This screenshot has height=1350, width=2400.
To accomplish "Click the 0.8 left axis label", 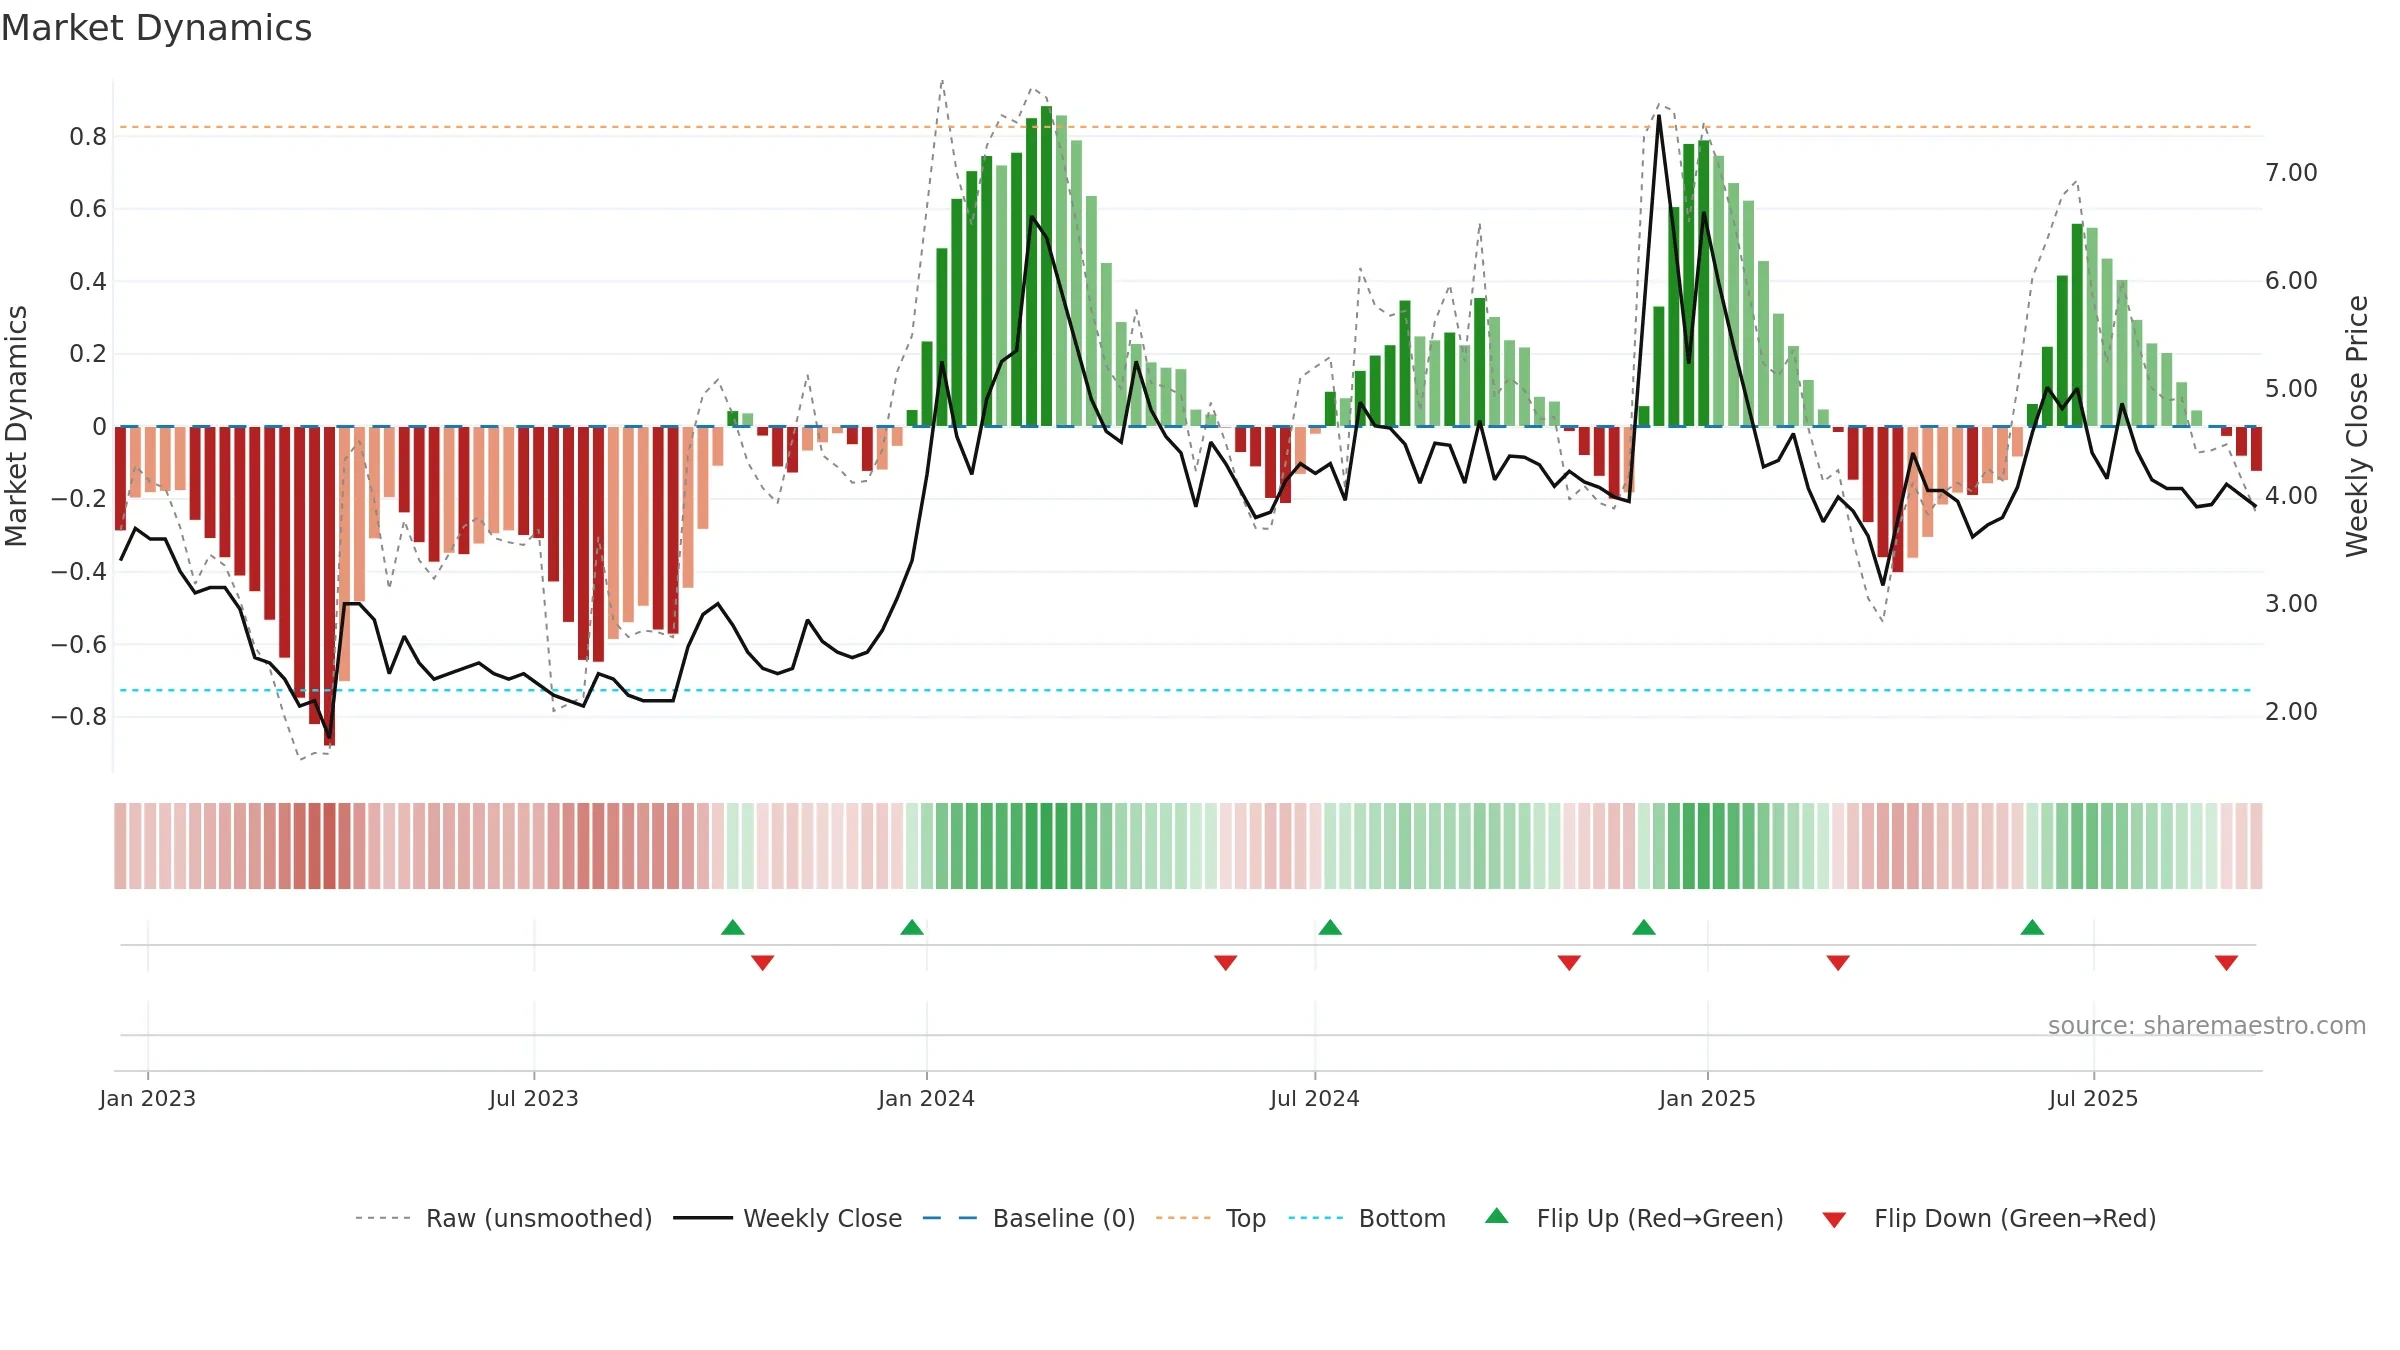I will [88, 137].
